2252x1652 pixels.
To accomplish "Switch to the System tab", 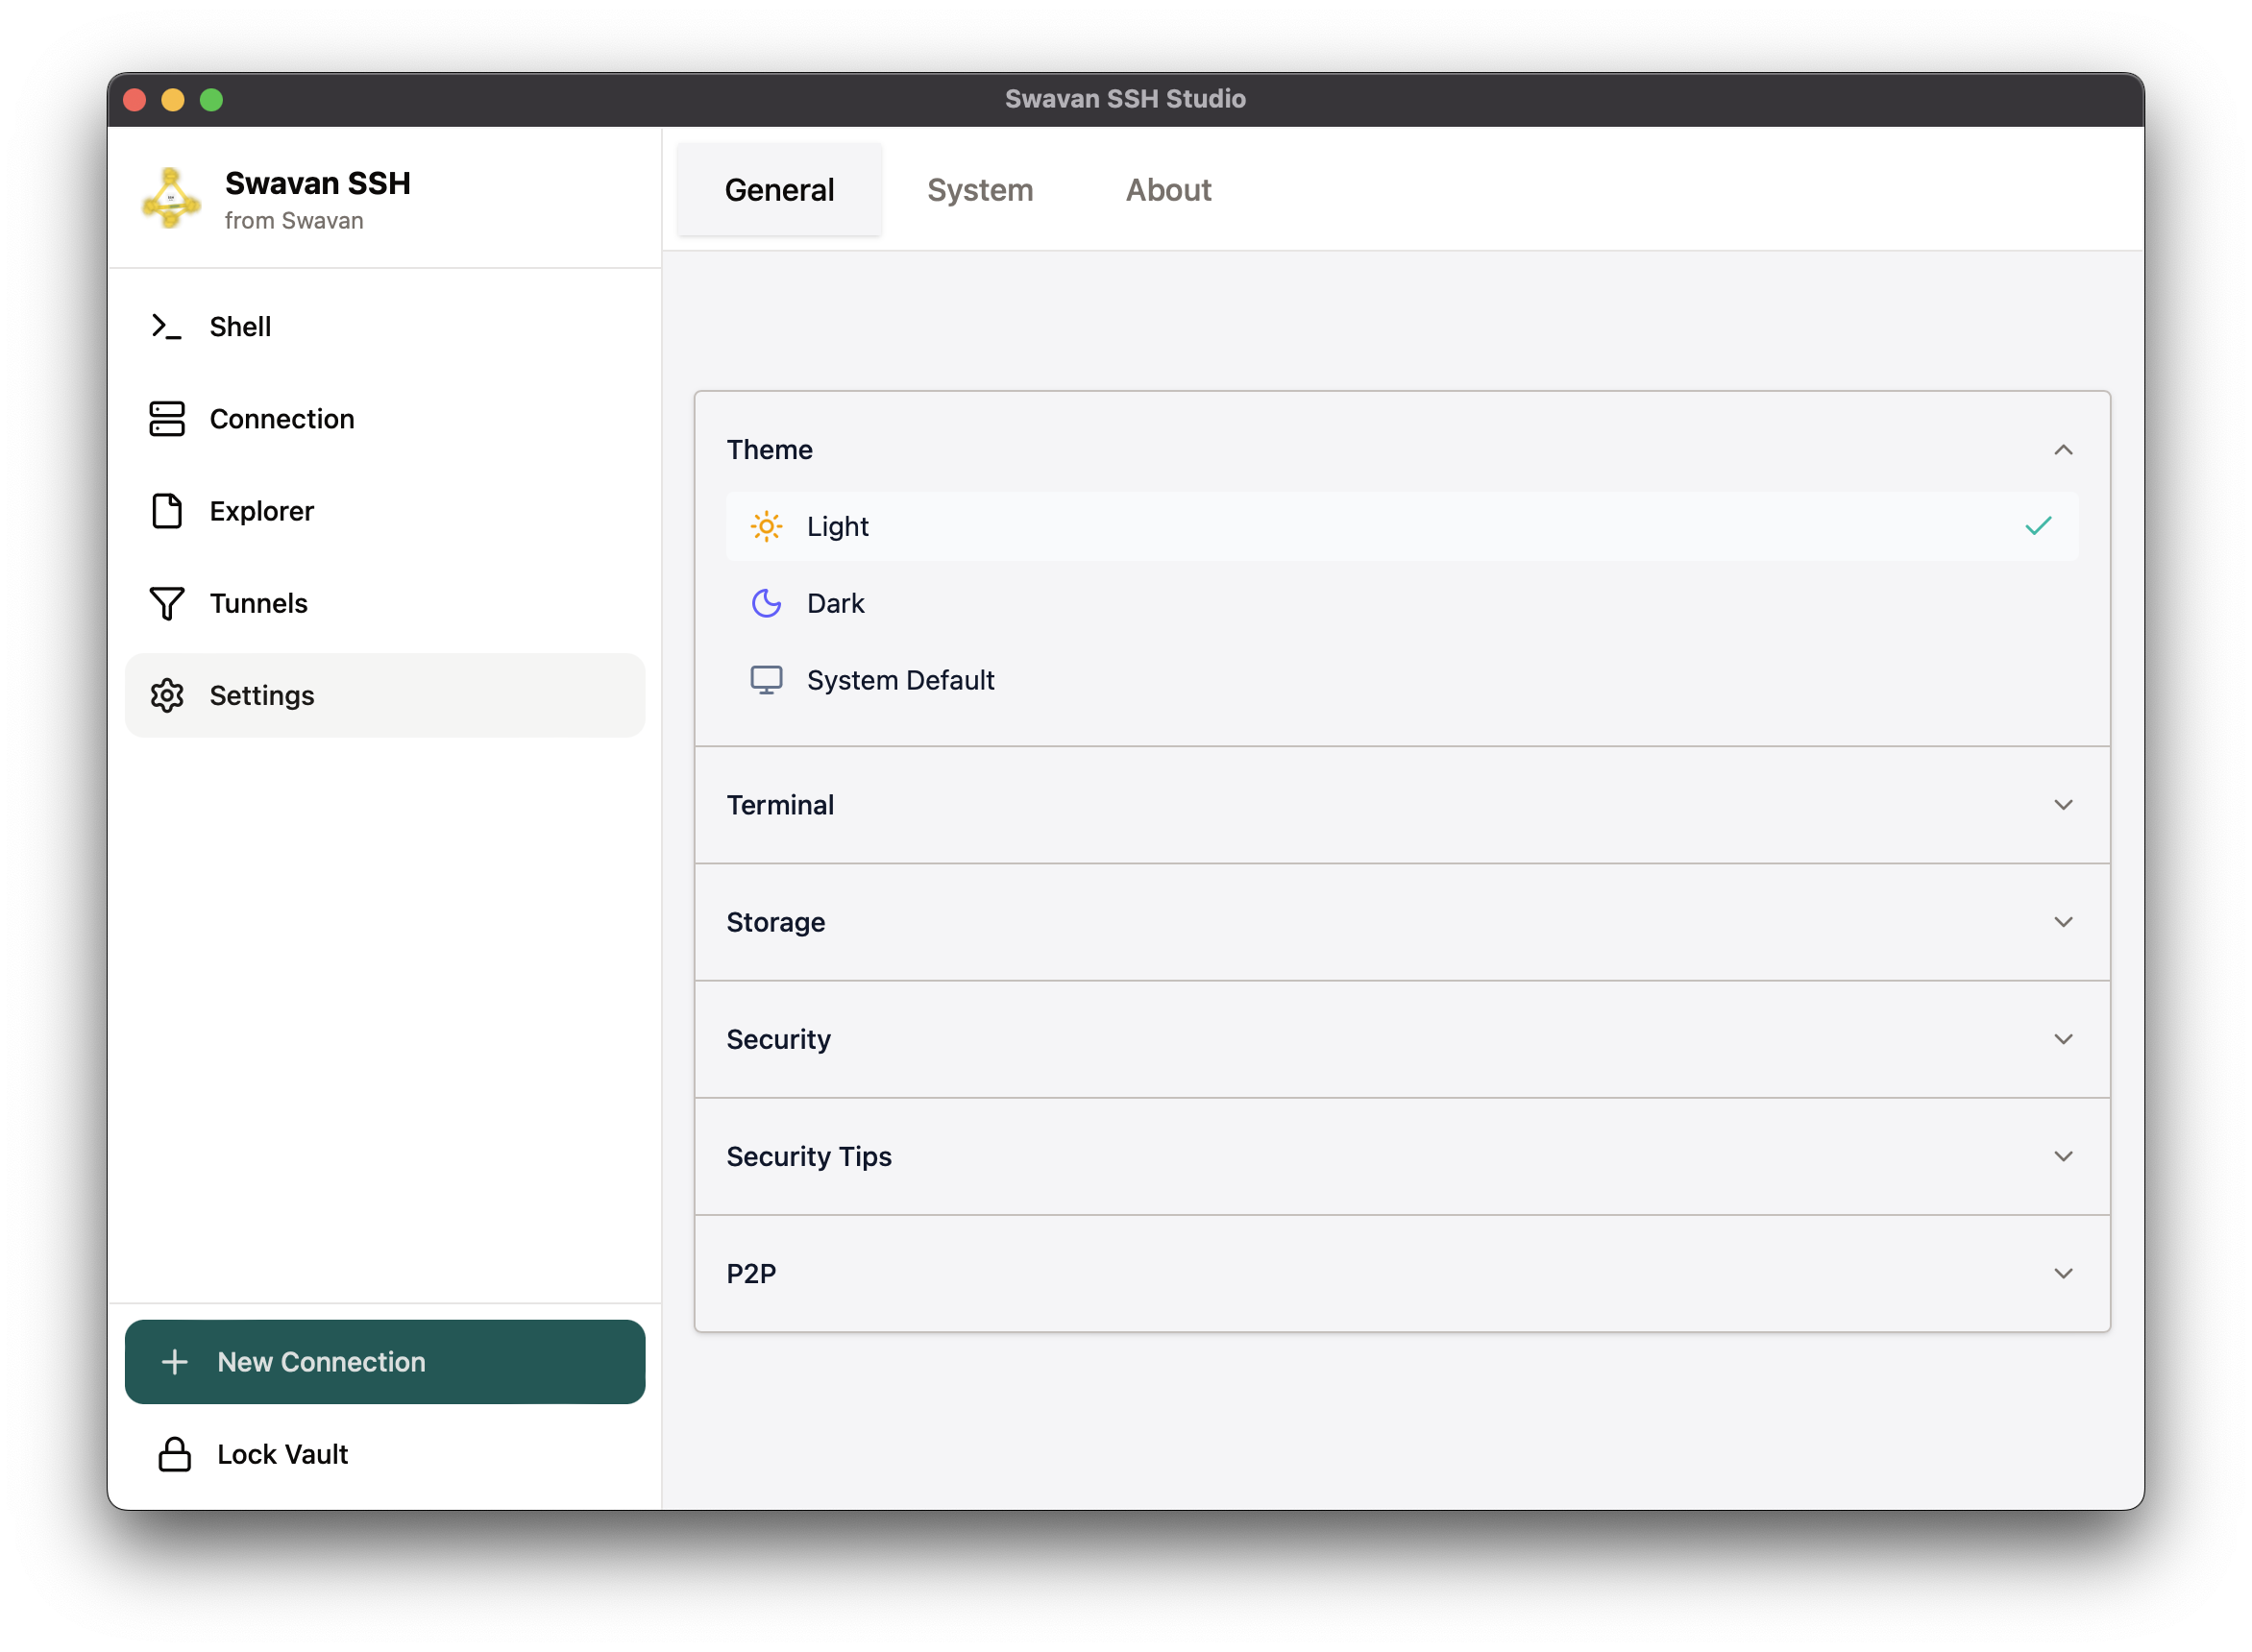I will point(980,190).
